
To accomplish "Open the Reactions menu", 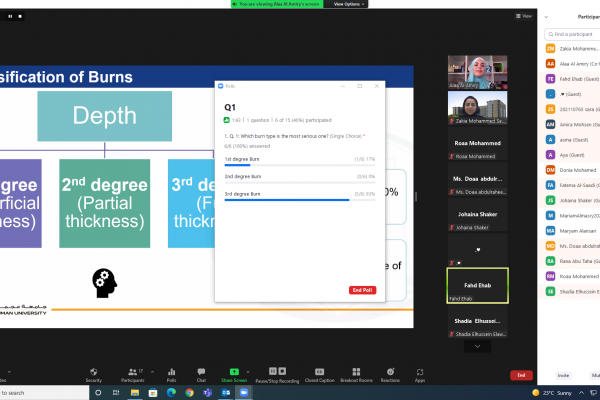I will [390, 372].
